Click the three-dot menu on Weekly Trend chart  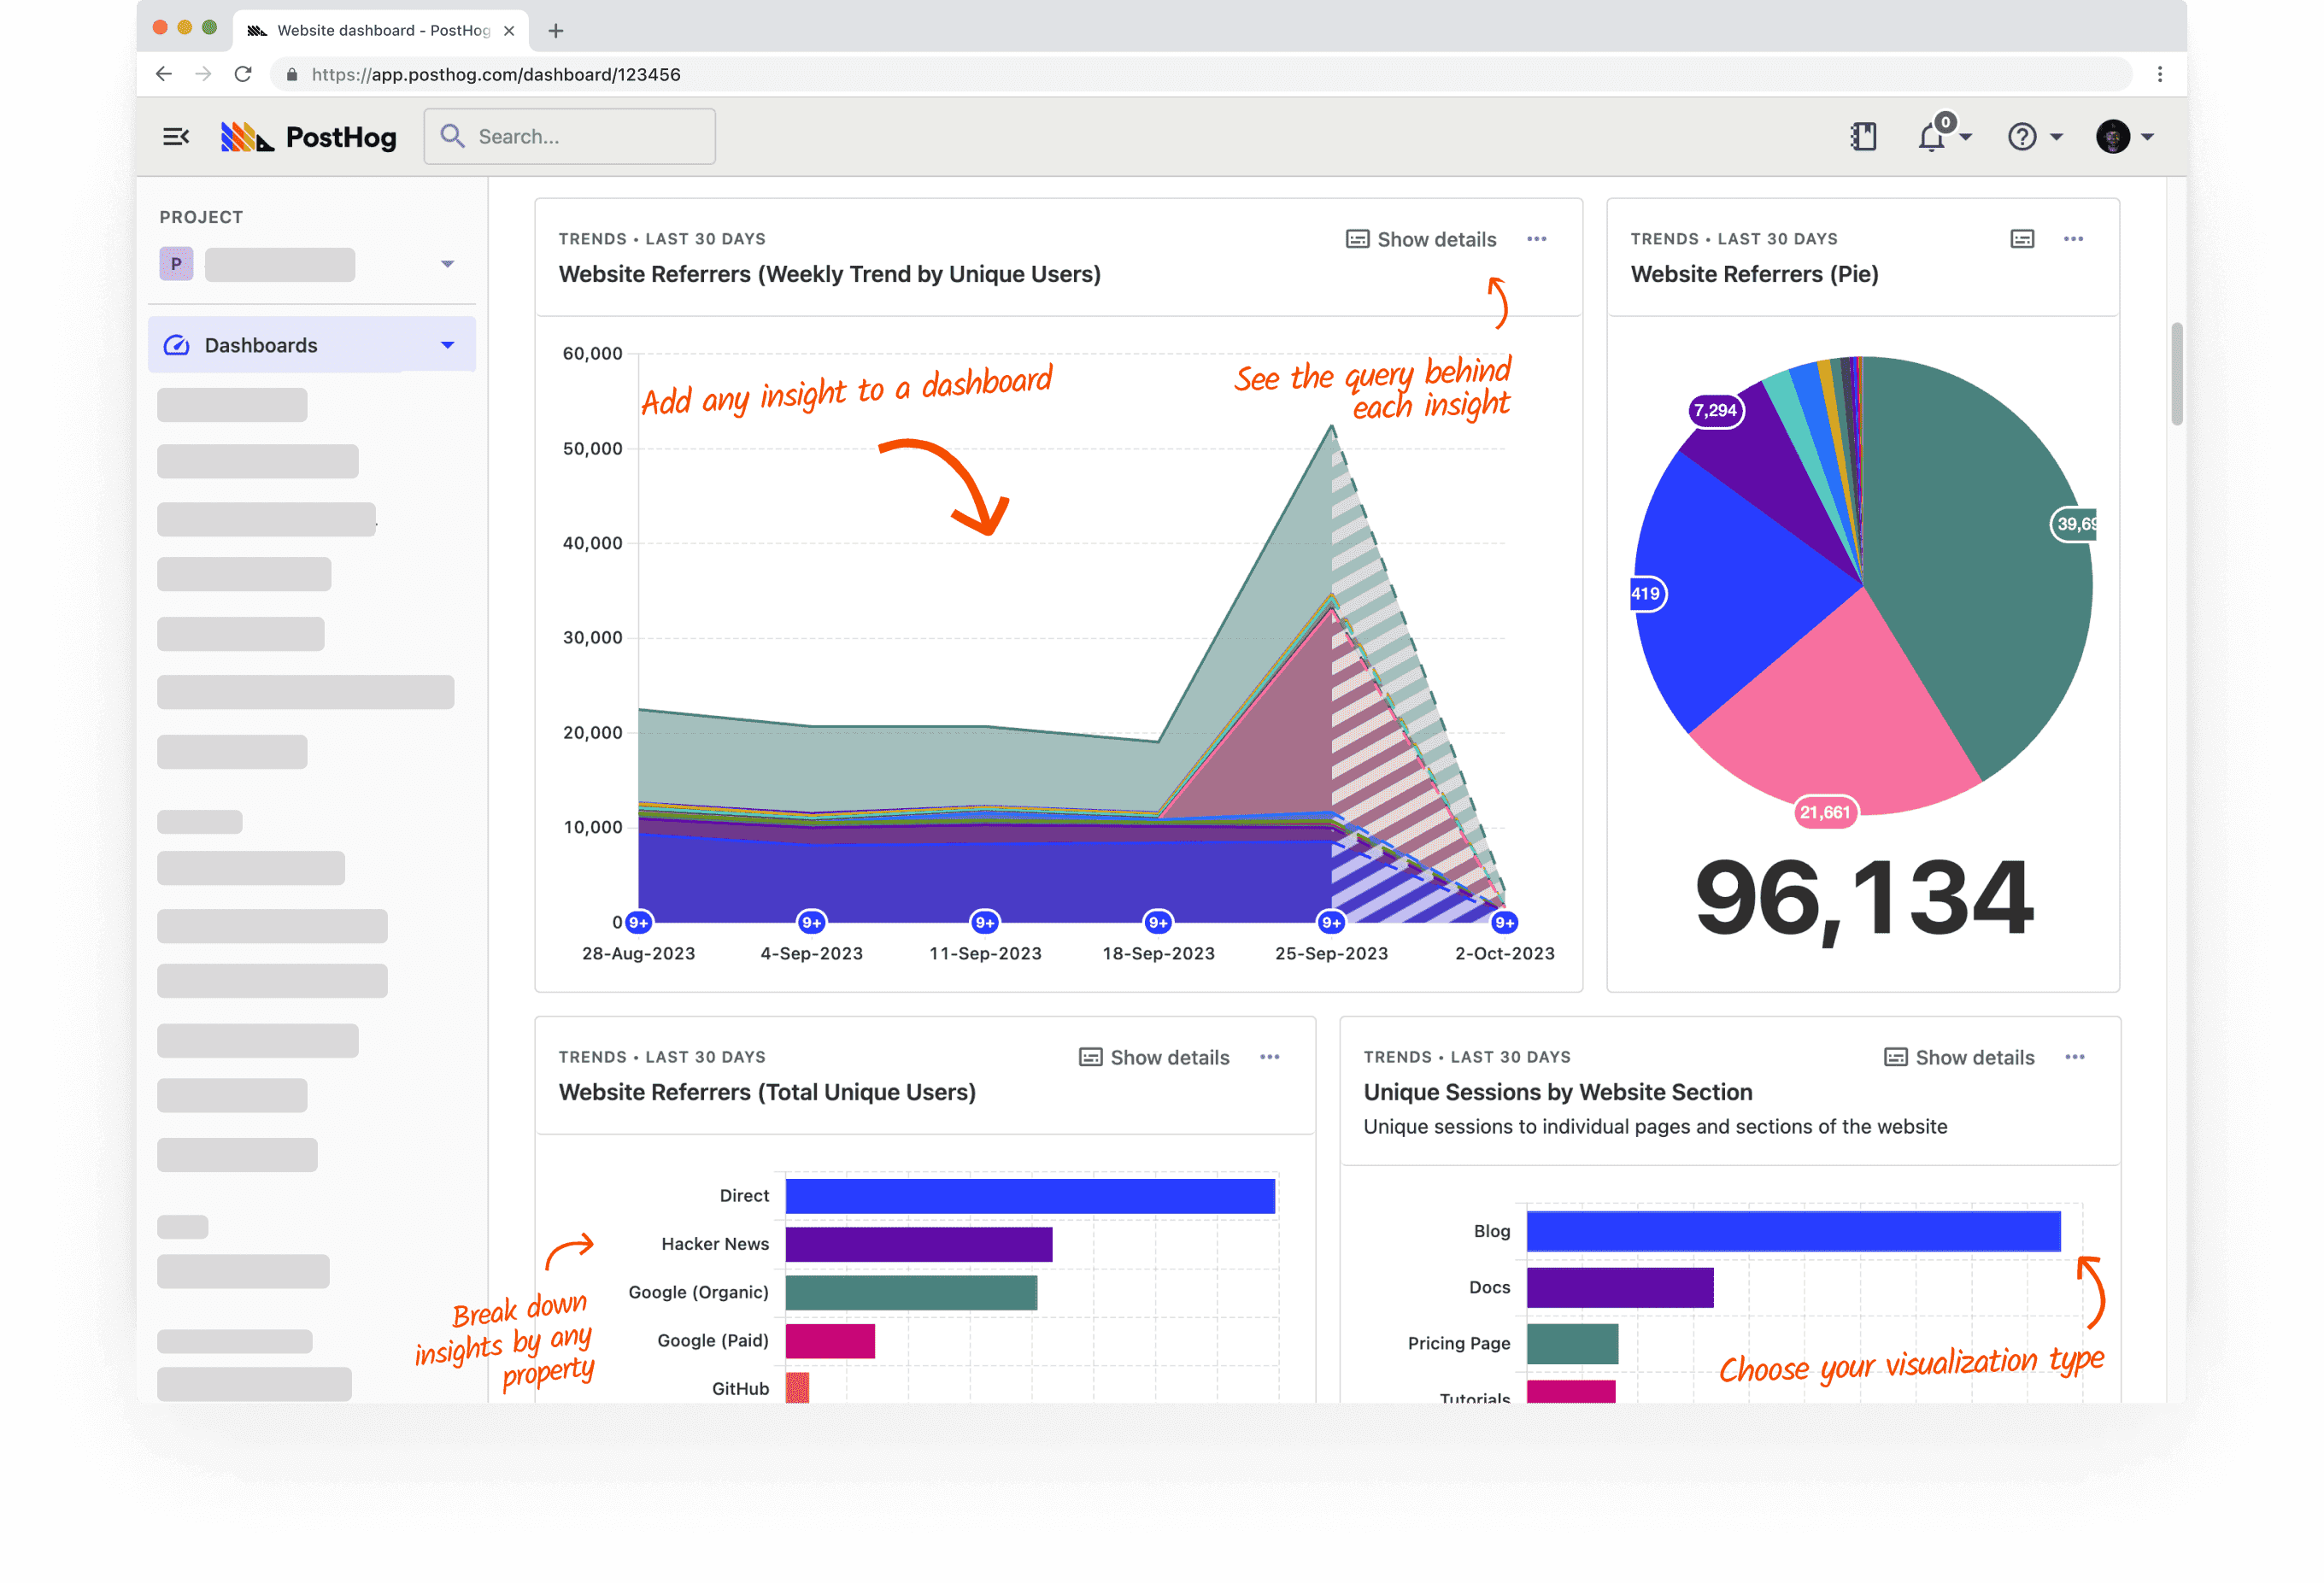point(1538,240)
